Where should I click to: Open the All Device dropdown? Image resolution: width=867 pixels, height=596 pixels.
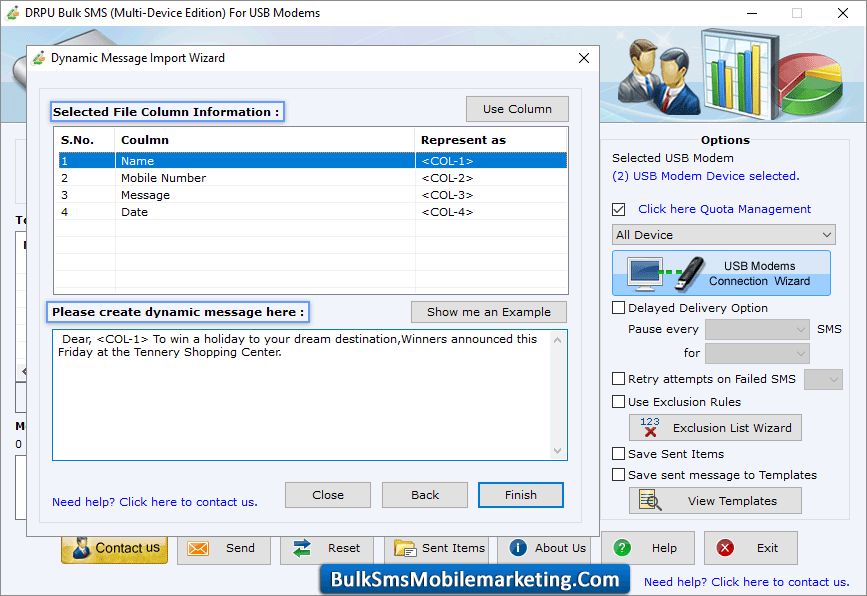tap(723, 235)
